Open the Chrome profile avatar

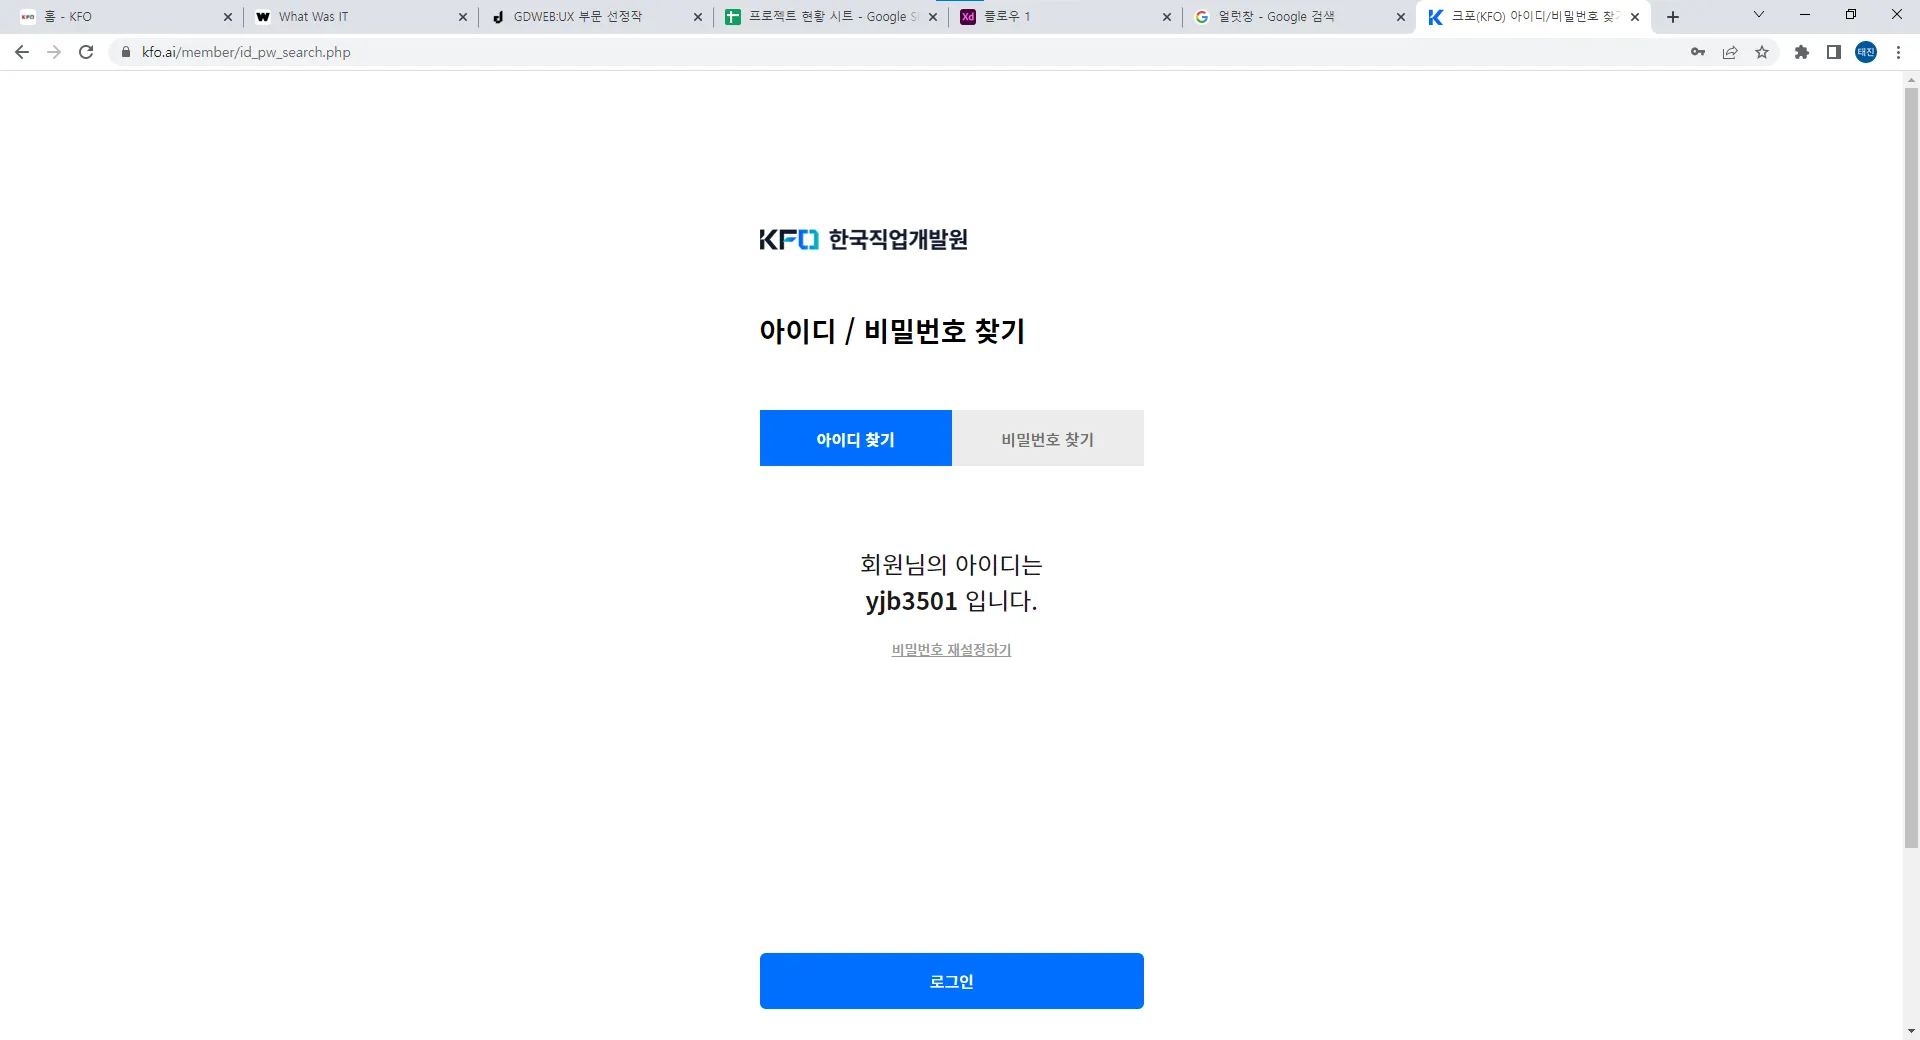click(1866, 52)
